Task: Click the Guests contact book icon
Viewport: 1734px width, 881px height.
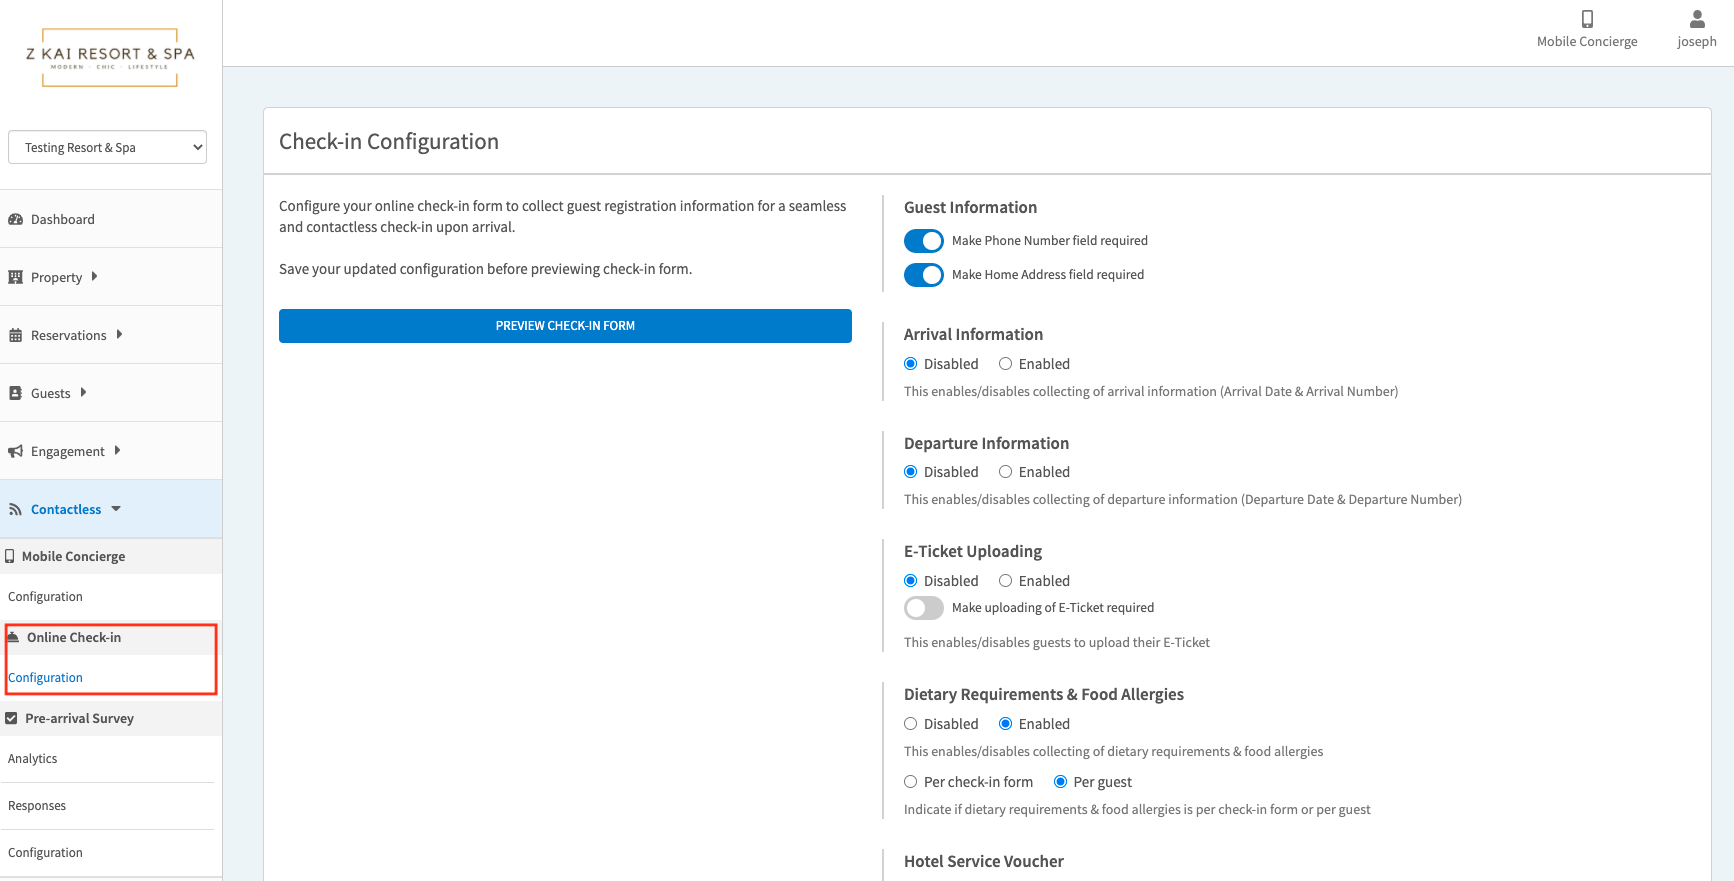Action: coord(15,394)
